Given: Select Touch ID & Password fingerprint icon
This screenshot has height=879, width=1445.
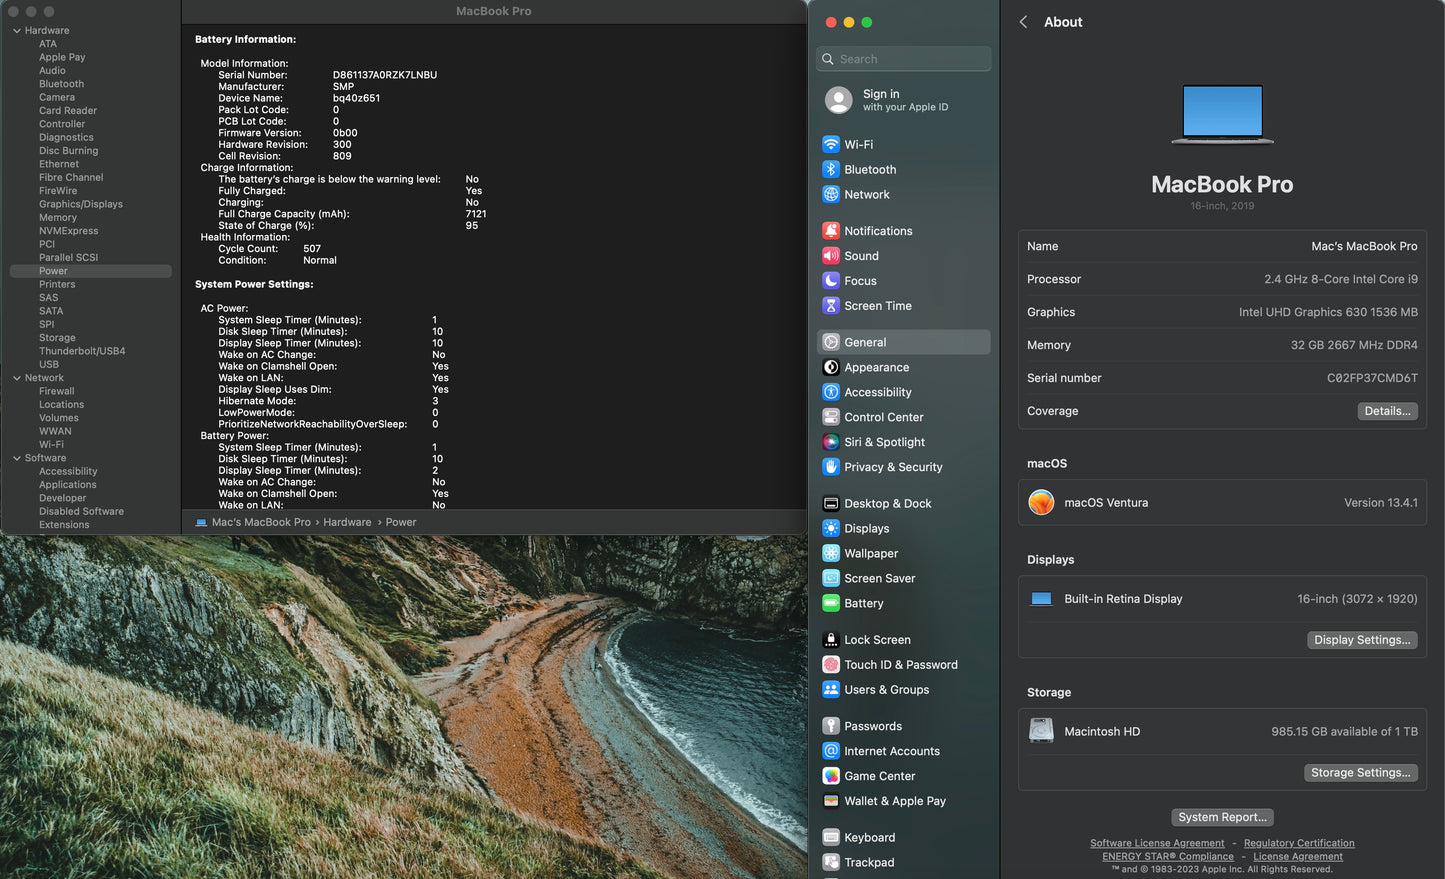Looking at the screenshot, I should (831, 664).
